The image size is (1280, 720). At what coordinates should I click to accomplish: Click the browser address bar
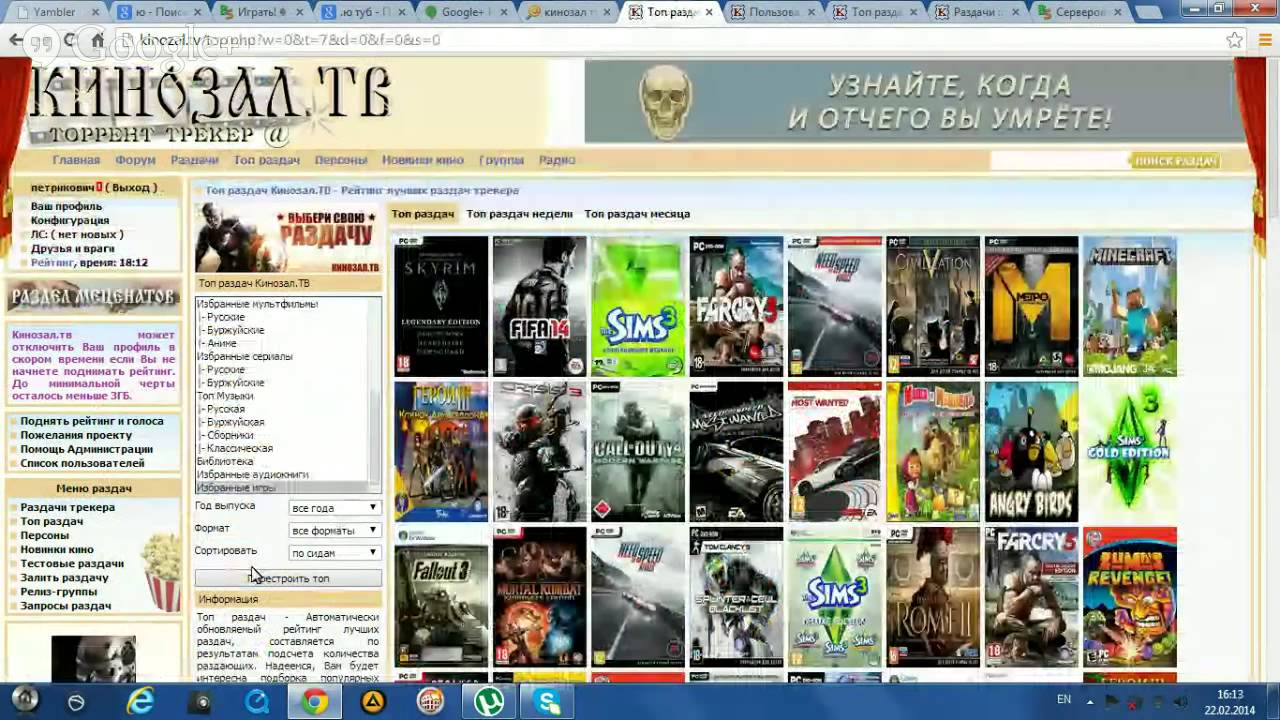pos(670,40)
